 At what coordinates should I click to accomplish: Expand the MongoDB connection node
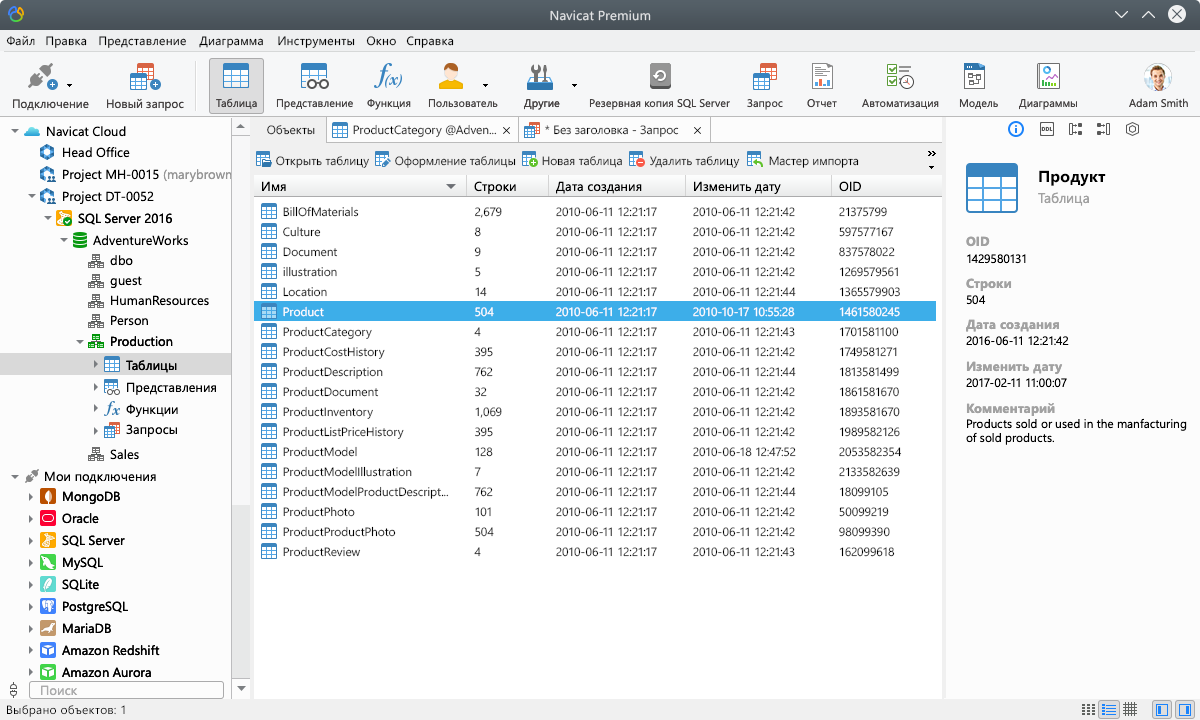click(x=30, y=496)
